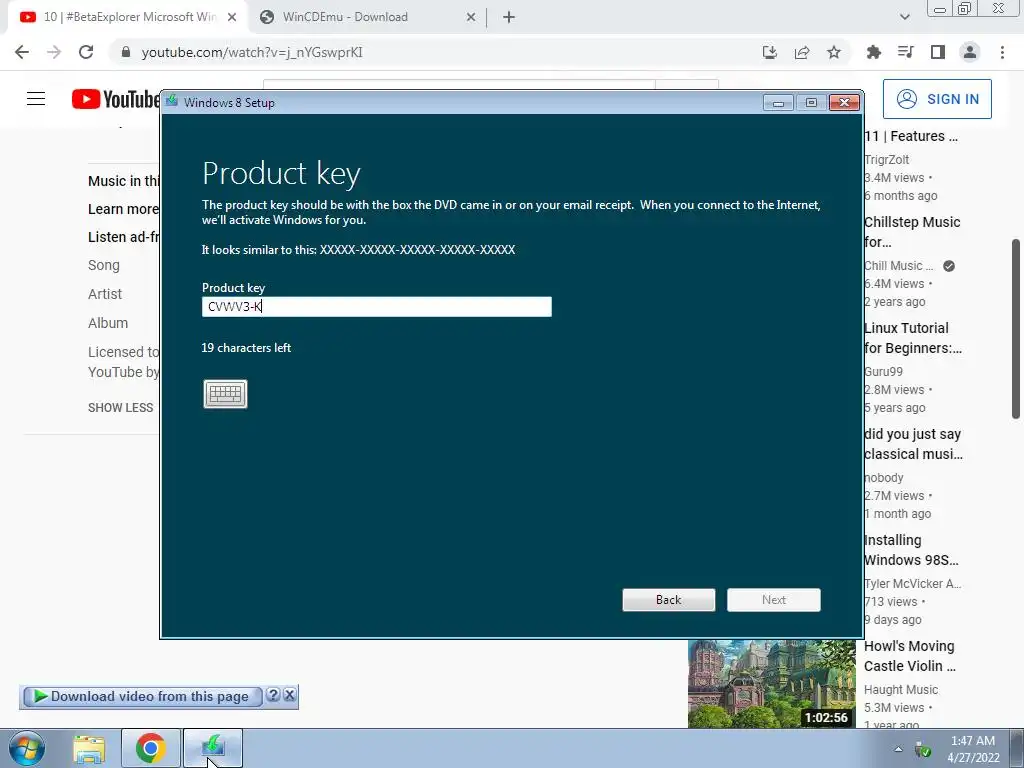Screen dimensions: 1024x768
Task: Click the install/download page icon in address bar
Action: click(770, 52)
